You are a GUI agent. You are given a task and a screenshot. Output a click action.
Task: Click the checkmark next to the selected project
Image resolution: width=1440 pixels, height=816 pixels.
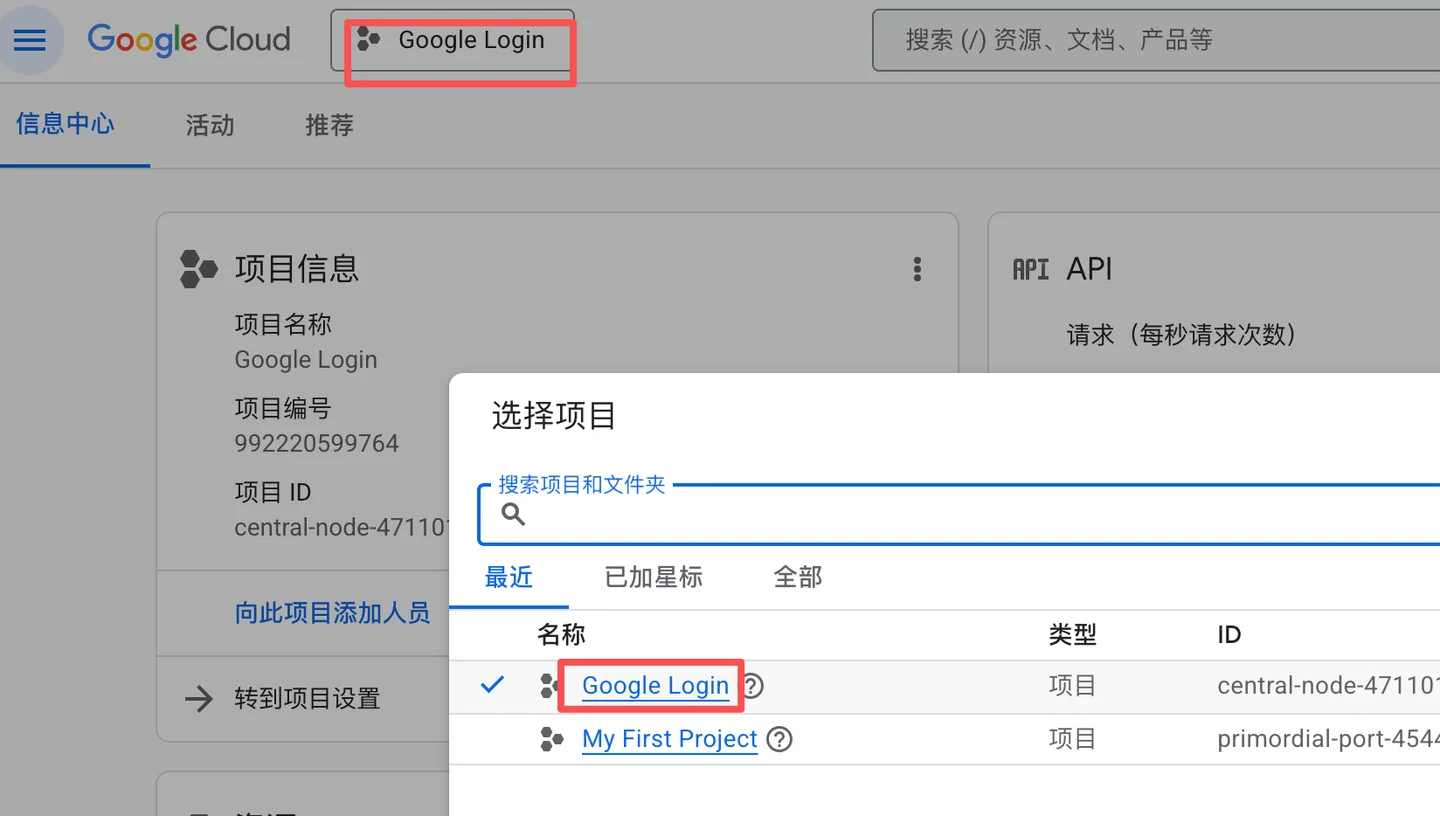(491, 685)
